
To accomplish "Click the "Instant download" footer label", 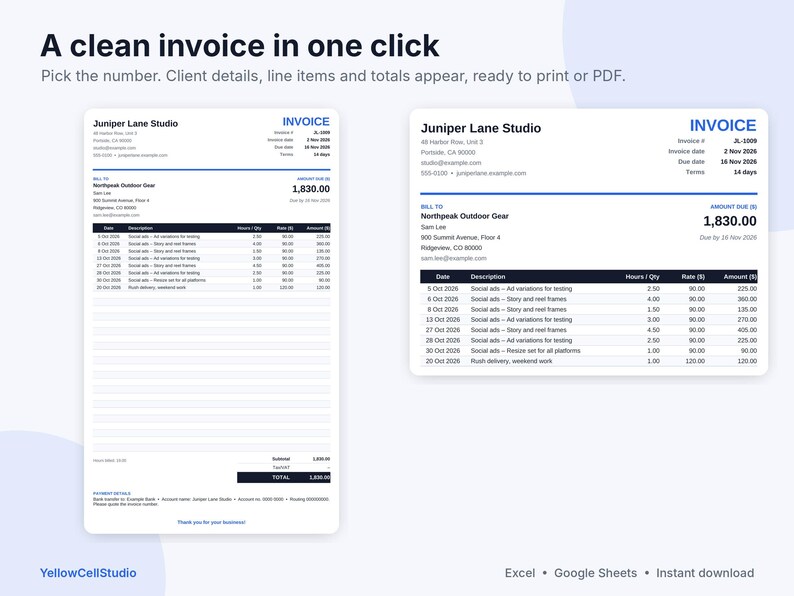I will 705,573.
